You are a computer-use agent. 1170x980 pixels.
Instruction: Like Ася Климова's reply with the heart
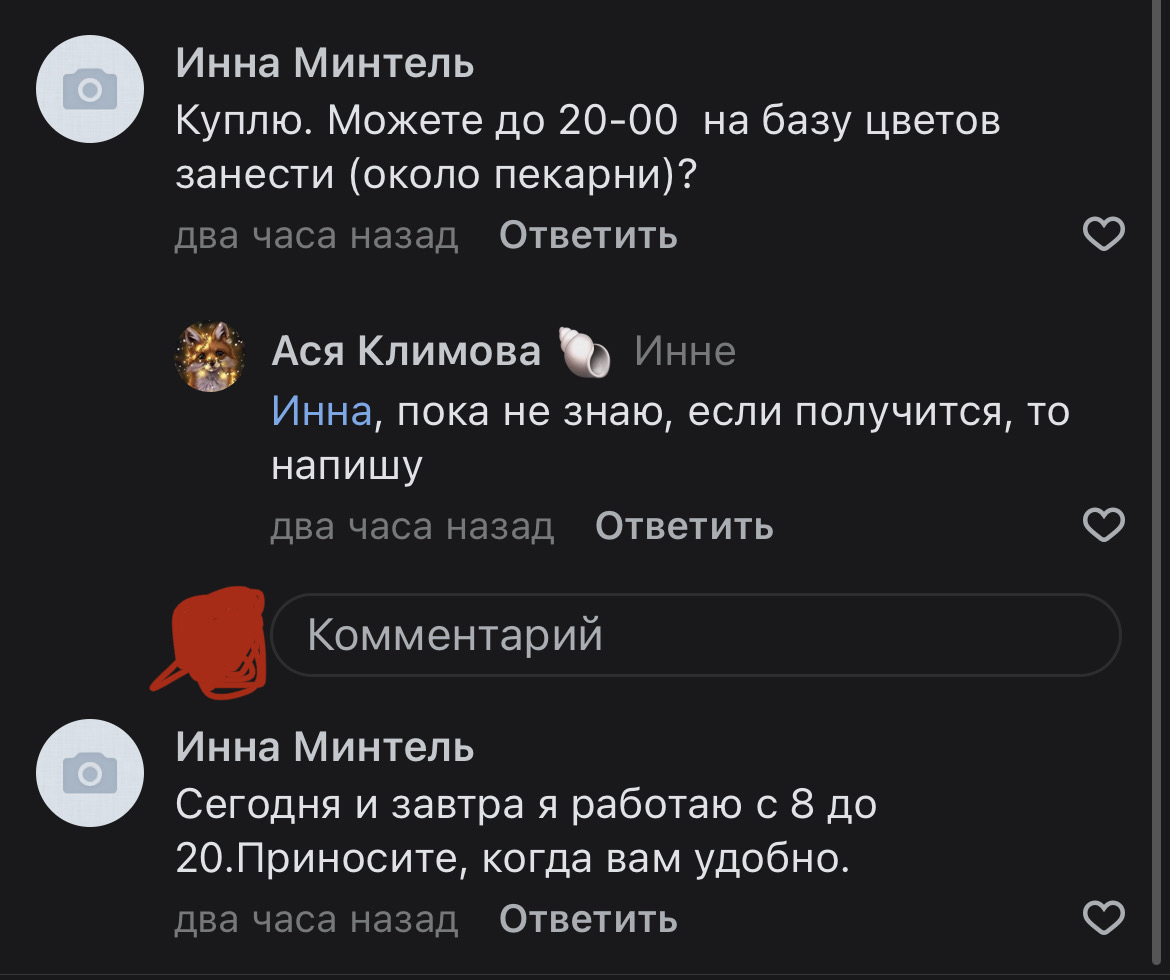click(1104, 526)
